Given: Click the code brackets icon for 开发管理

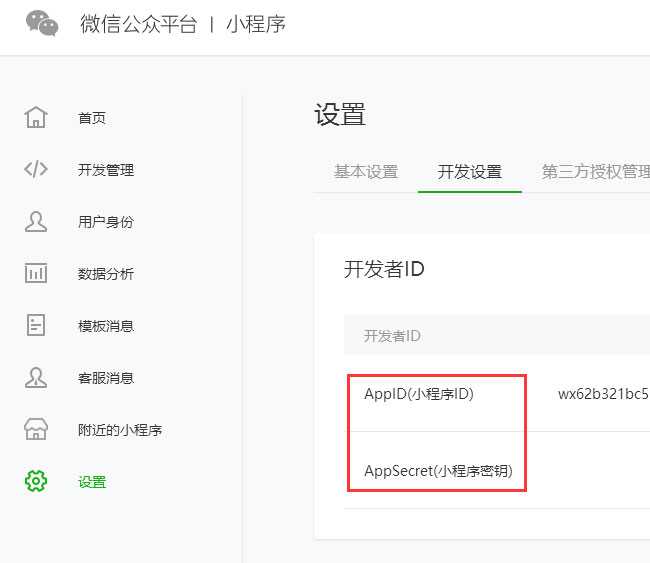Looking at the screenshot, I should tap(36, 170).
